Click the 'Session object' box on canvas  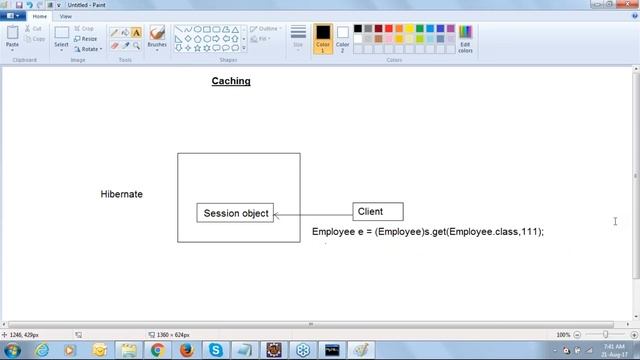[235, 213]
